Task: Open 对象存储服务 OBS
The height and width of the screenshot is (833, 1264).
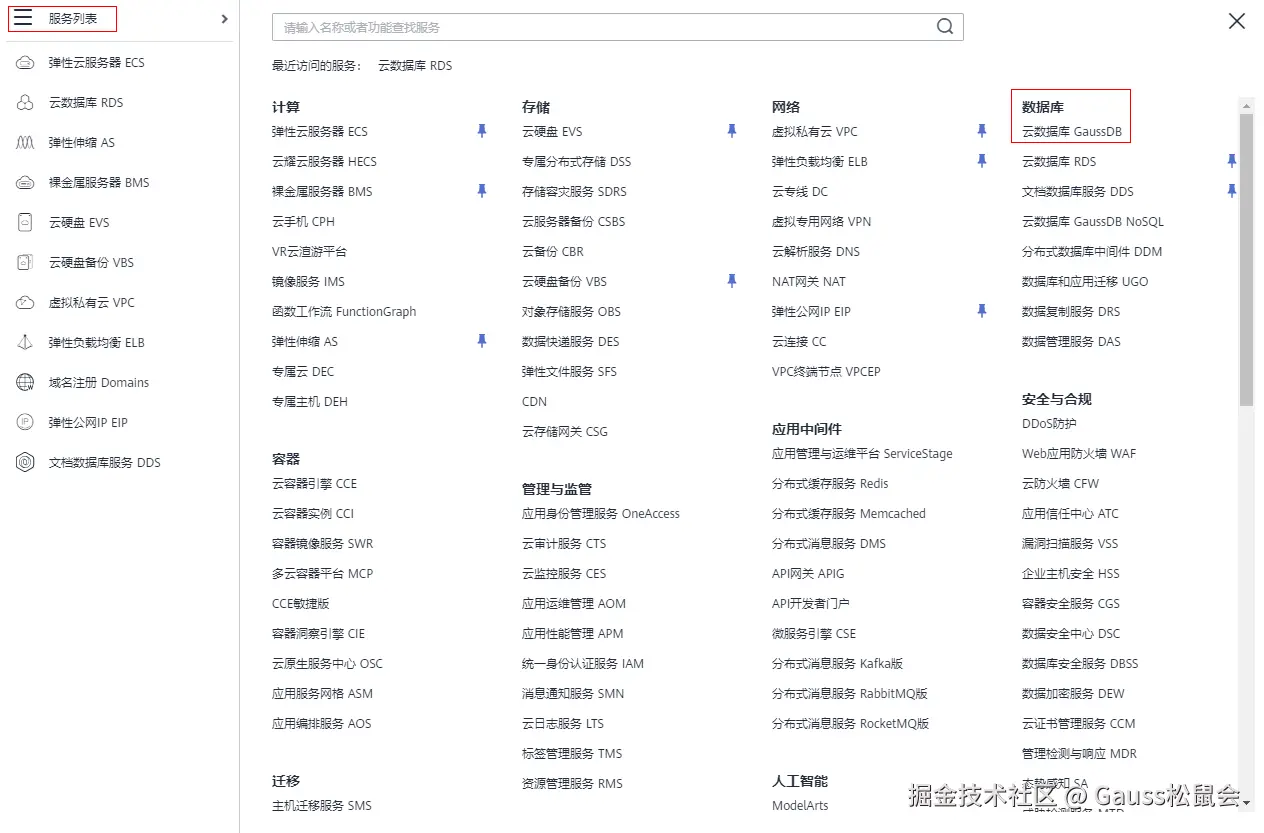Action: [571, 312]
